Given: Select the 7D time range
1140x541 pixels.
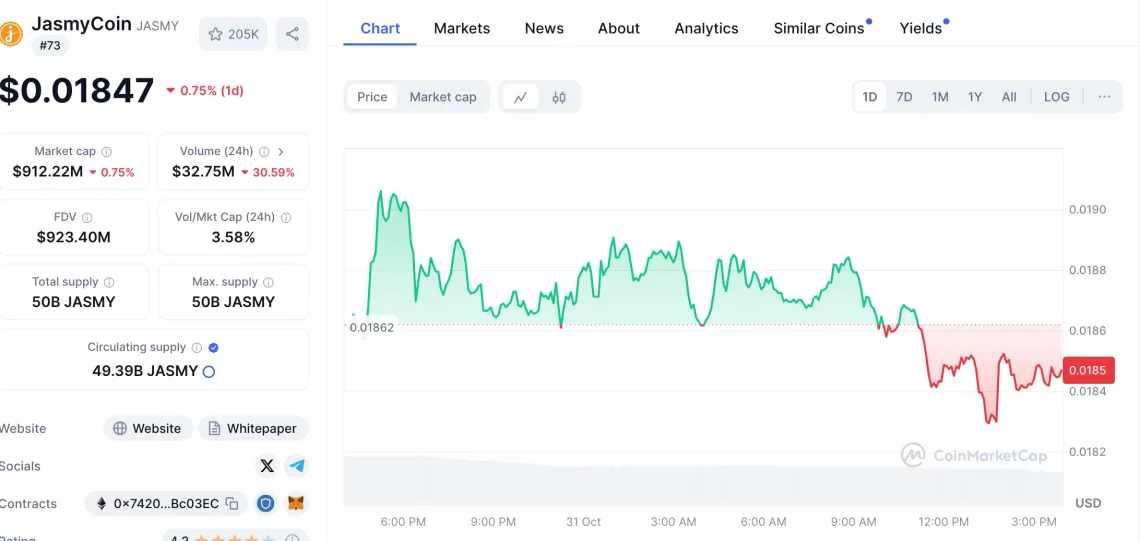Looking at the screenshot, I should coord(904,97).
